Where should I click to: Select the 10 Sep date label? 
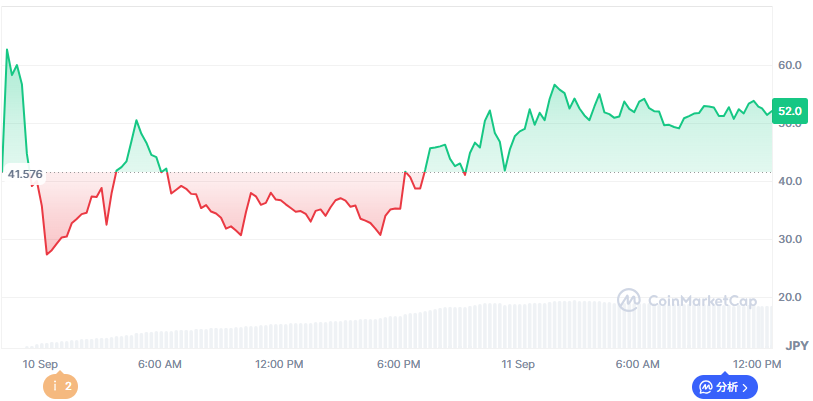tap(40, 364)
